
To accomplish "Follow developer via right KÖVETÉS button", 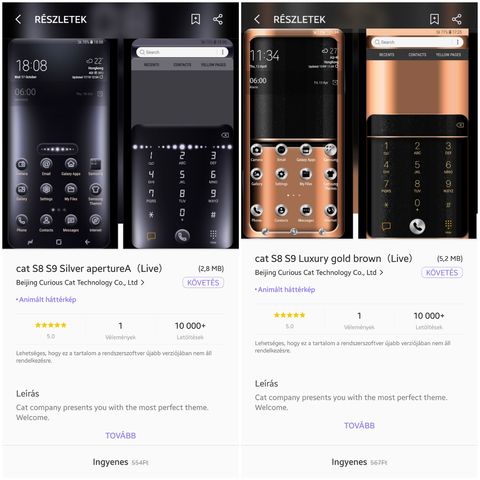I will [442, 273].
